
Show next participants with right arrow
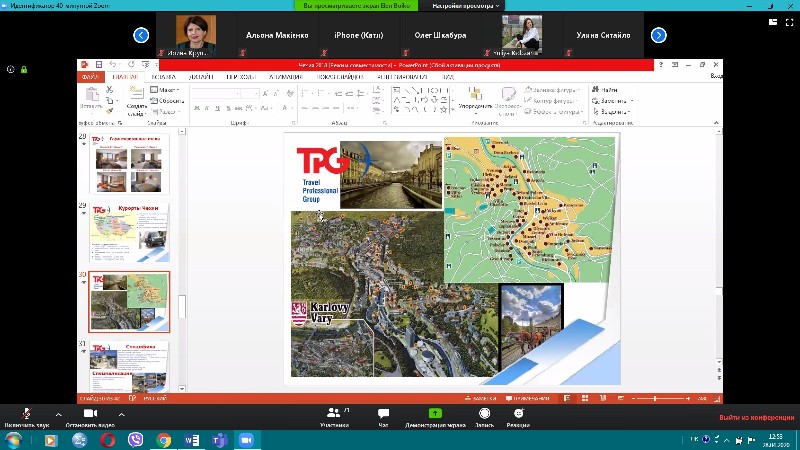click(658, 35)
